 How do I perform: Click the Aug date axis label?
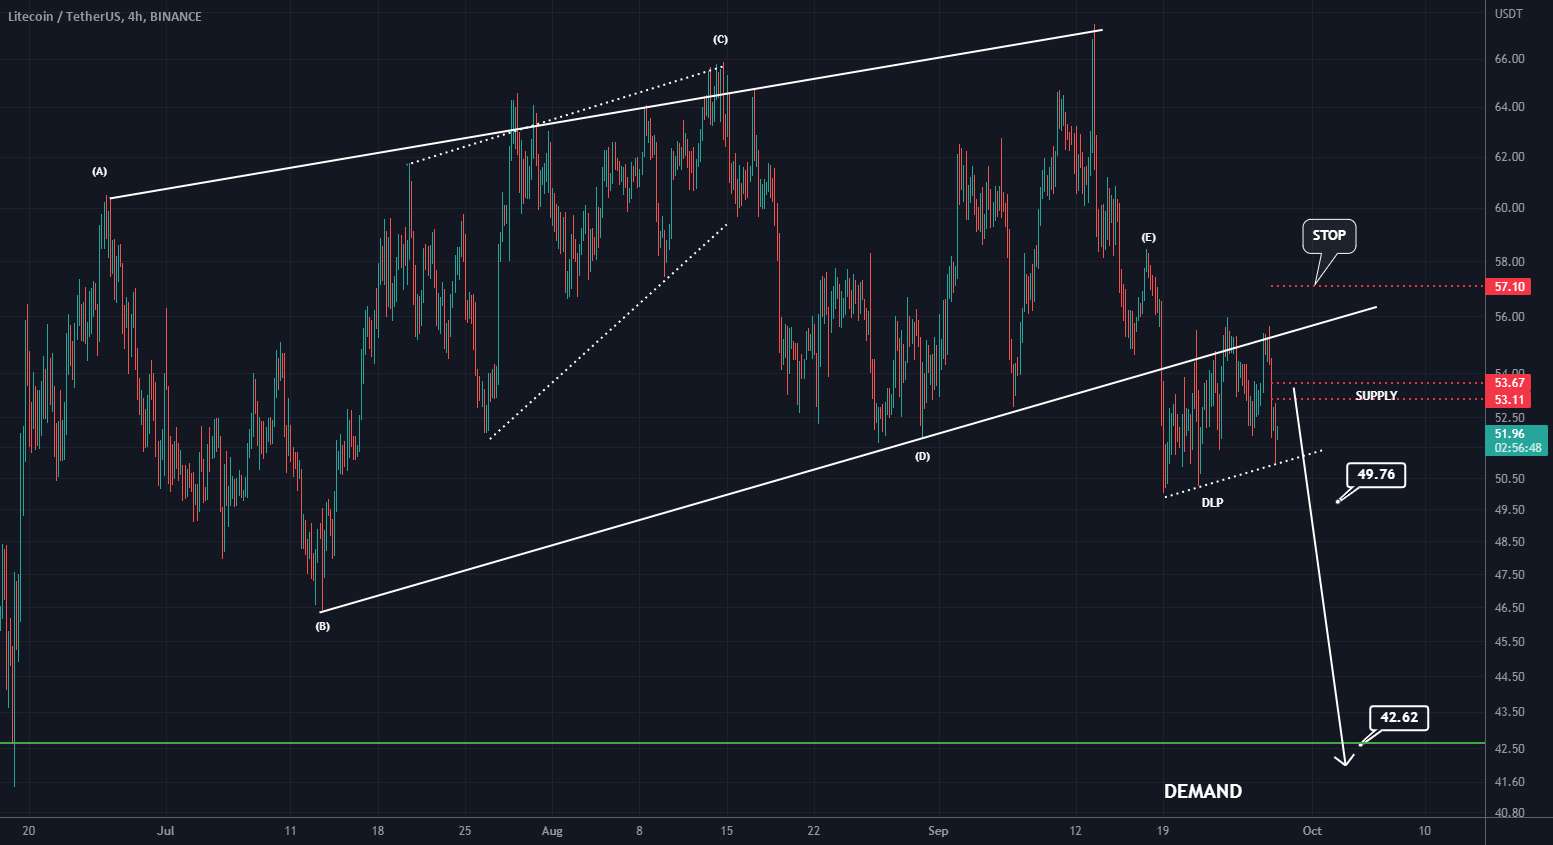click(552, 831)
